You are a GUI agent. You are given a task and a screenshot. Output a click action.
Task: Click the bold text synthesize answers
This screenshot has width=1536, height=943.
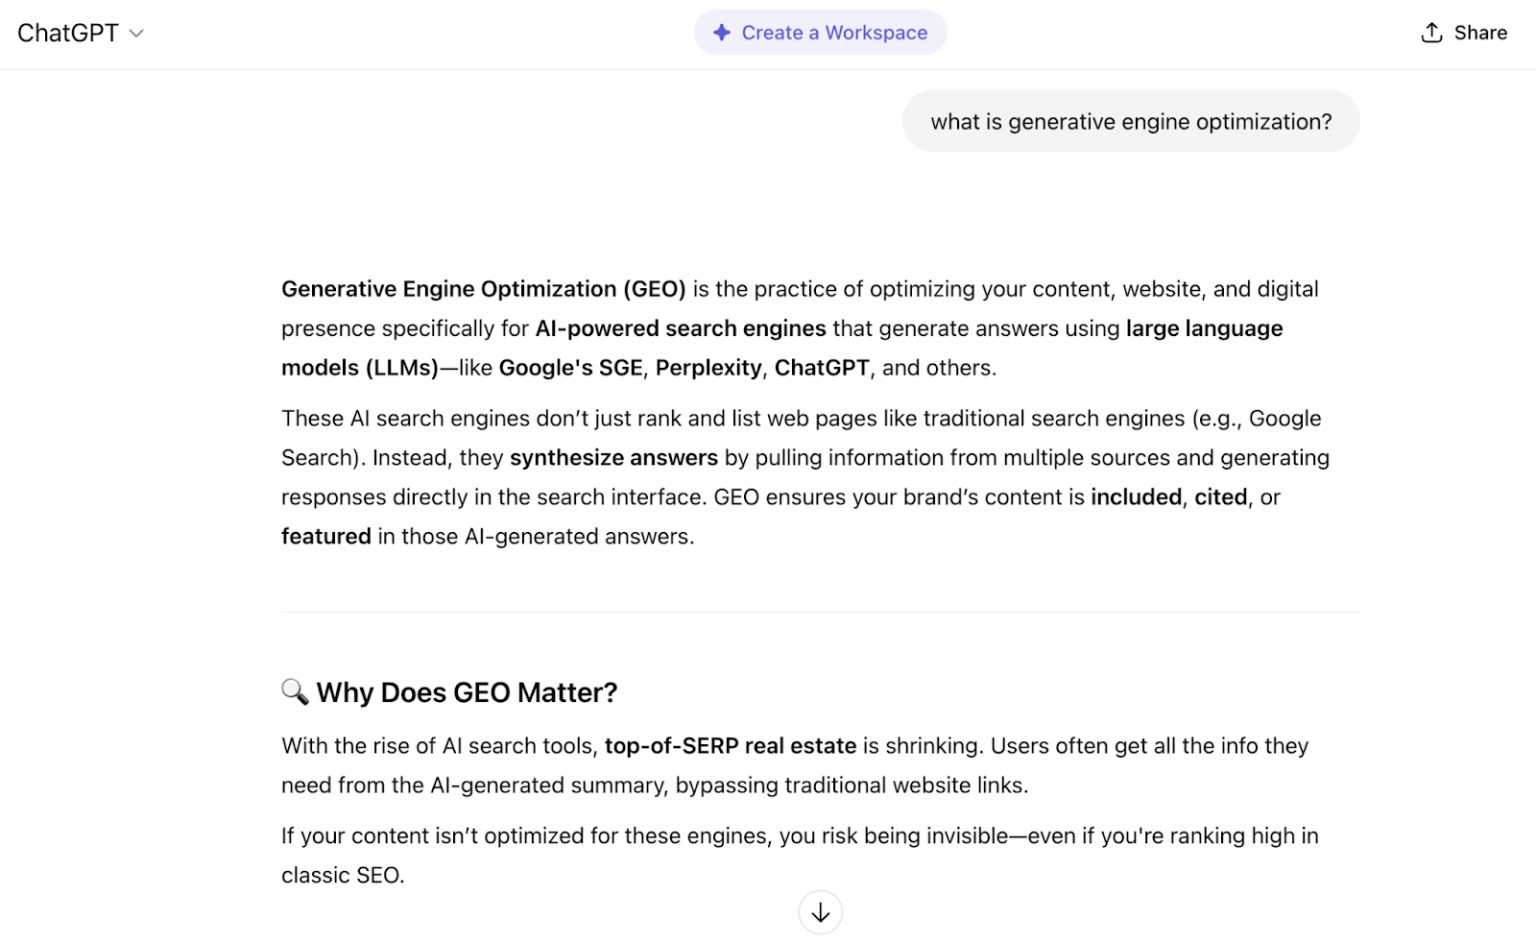(613, 457)
